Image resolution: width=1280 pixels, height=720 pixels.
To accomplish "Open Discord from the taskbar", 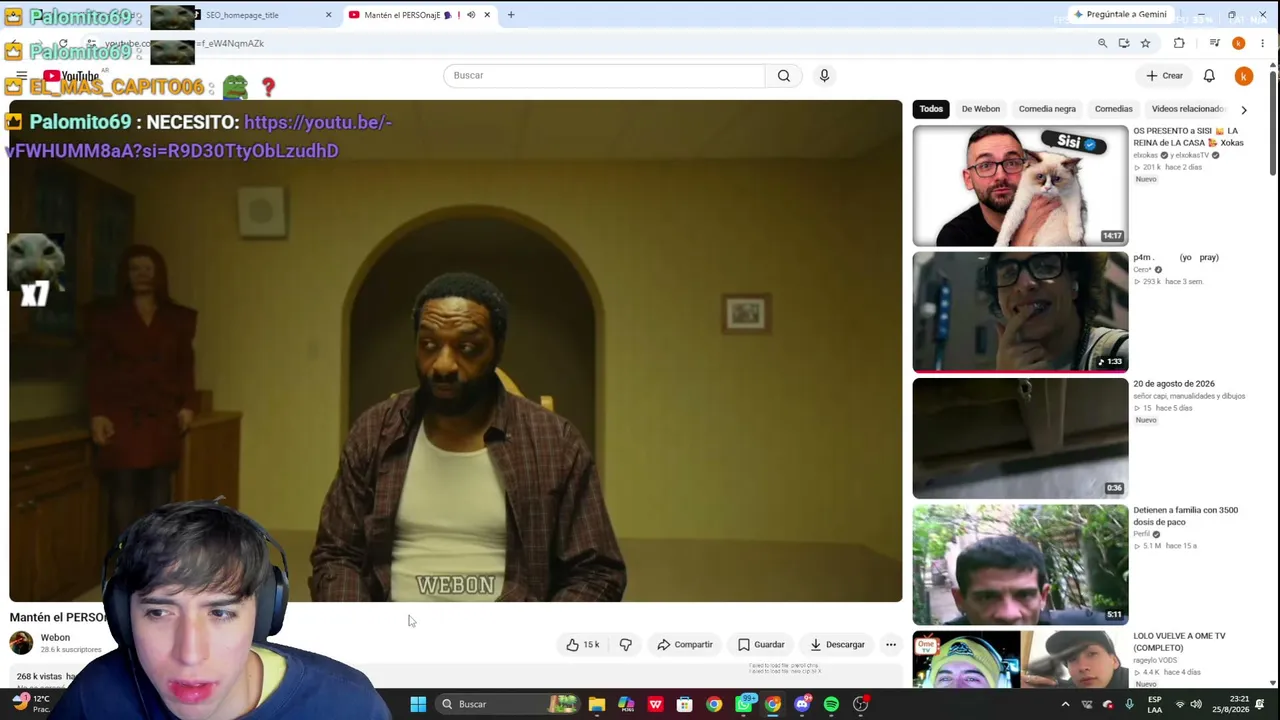I will pyautogui.click(x=802, y=704).
